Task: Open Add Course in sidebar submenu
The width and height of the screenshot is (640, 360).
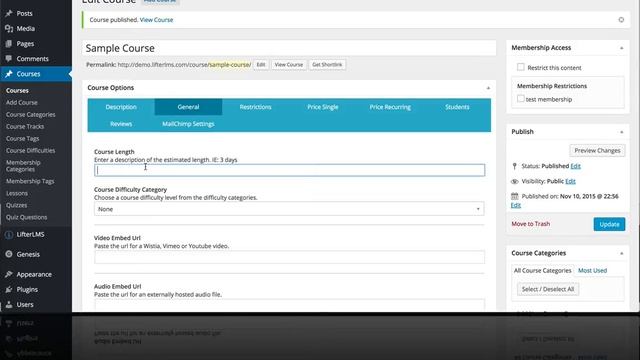Action: pos(22,102)
